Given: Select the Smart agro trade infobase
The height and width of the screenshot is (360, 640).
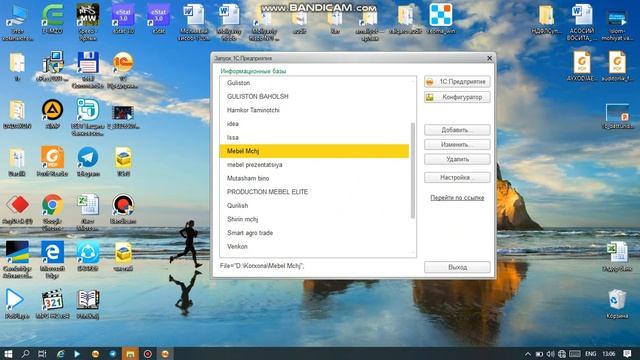Looking at the screenshot, I should coord(314,233).
